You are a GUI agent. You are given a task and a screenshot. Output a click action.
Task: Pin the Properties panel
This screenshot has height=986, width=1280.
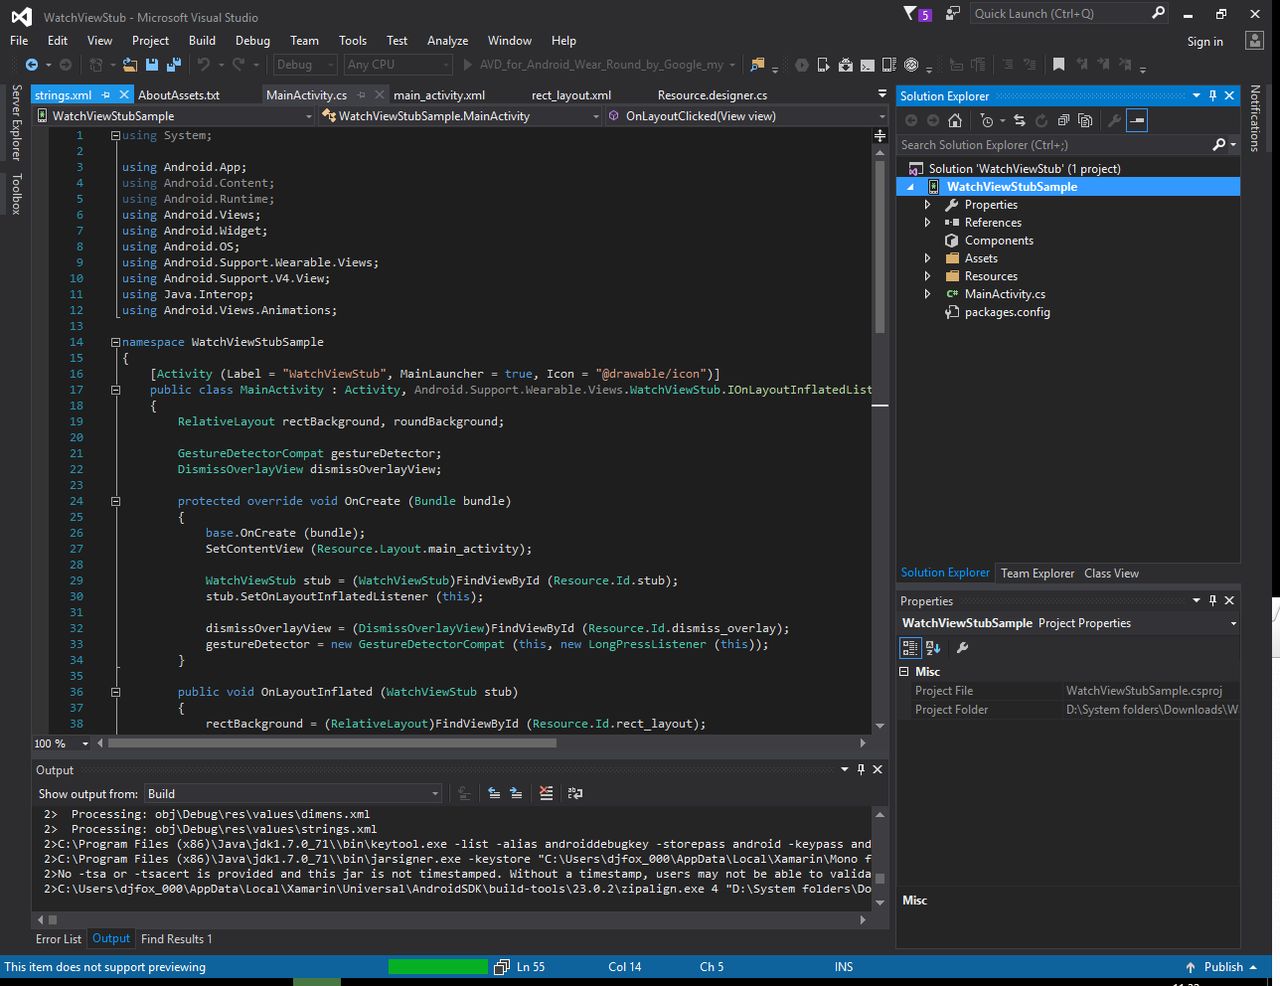coord(1213,600)
